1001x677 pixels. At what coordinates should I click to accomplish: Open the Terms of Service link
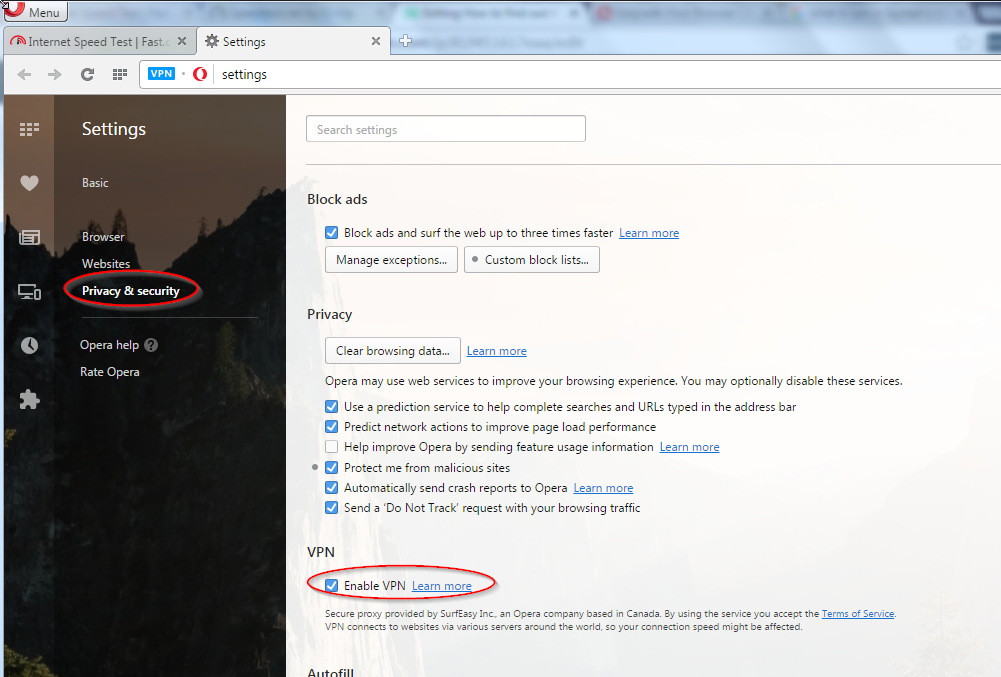click(x=858, y=614)
